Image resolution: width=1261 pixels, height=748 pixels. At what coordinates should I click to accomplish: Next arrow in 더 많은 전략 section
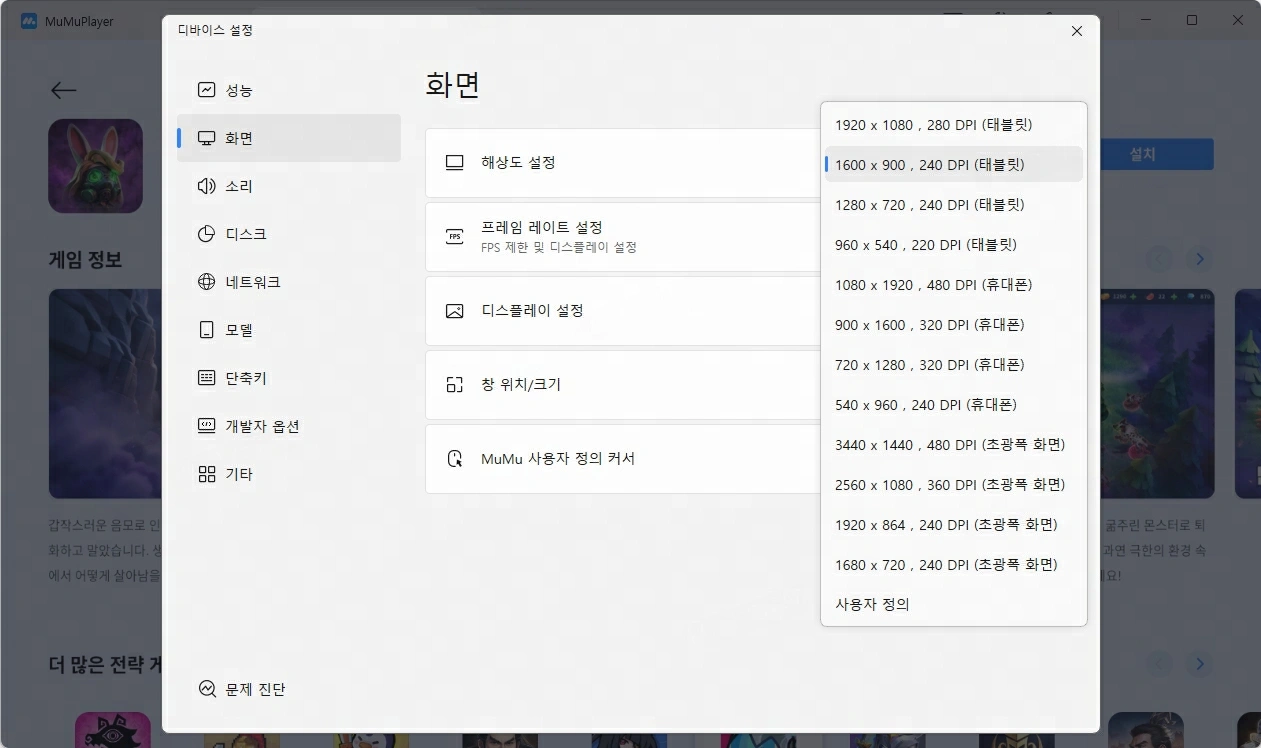tap(1200, 664)
